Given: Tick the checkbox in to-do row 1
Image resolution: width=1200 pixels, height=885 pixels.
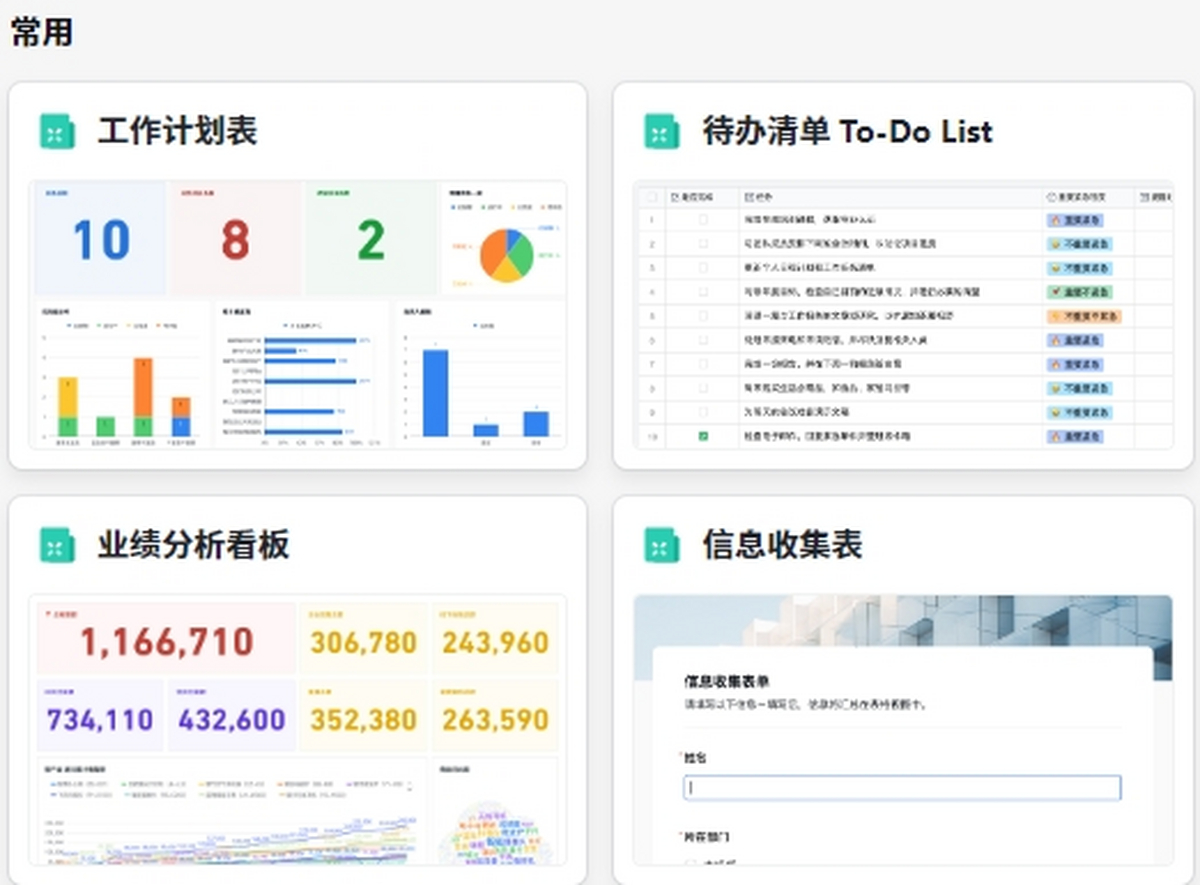Looking at the screenshot, I should point(703,219).
